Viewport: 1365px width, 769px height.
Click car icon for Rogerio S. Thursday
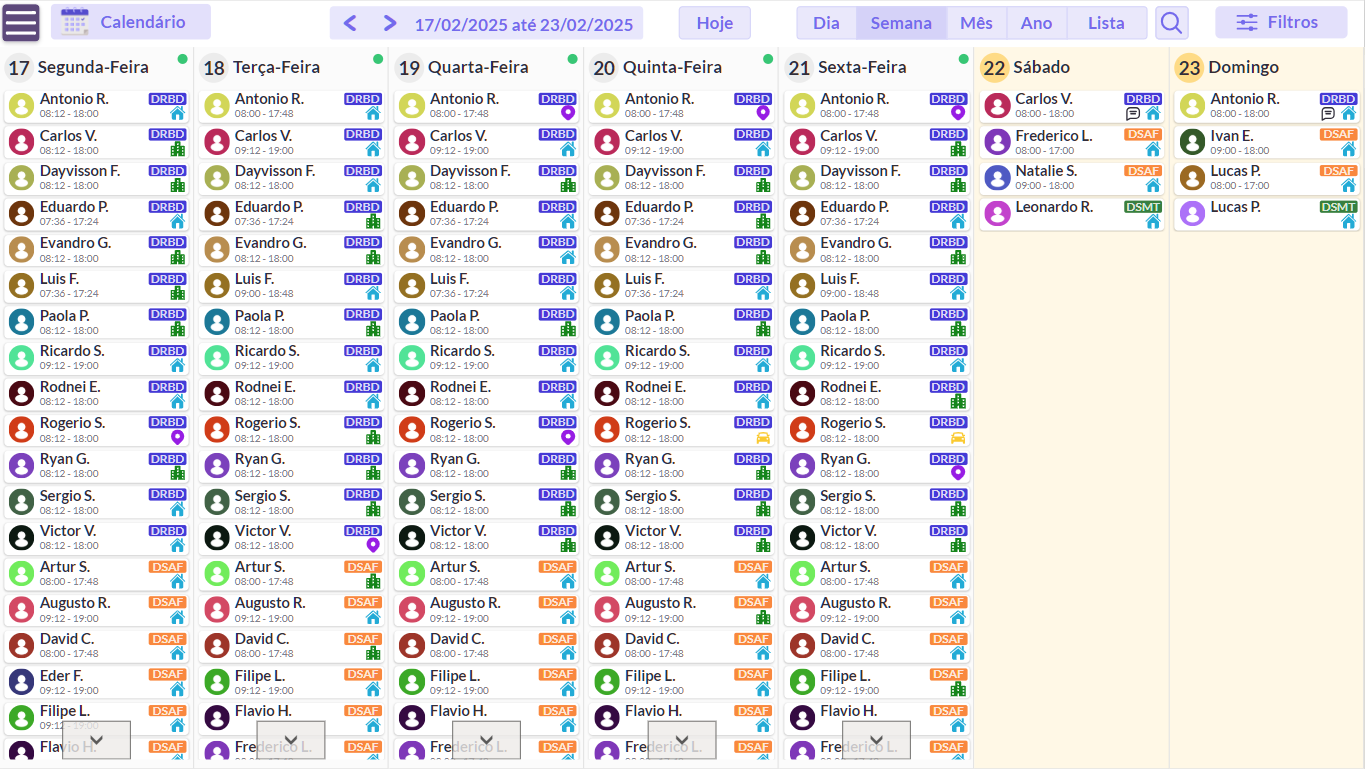763,437
